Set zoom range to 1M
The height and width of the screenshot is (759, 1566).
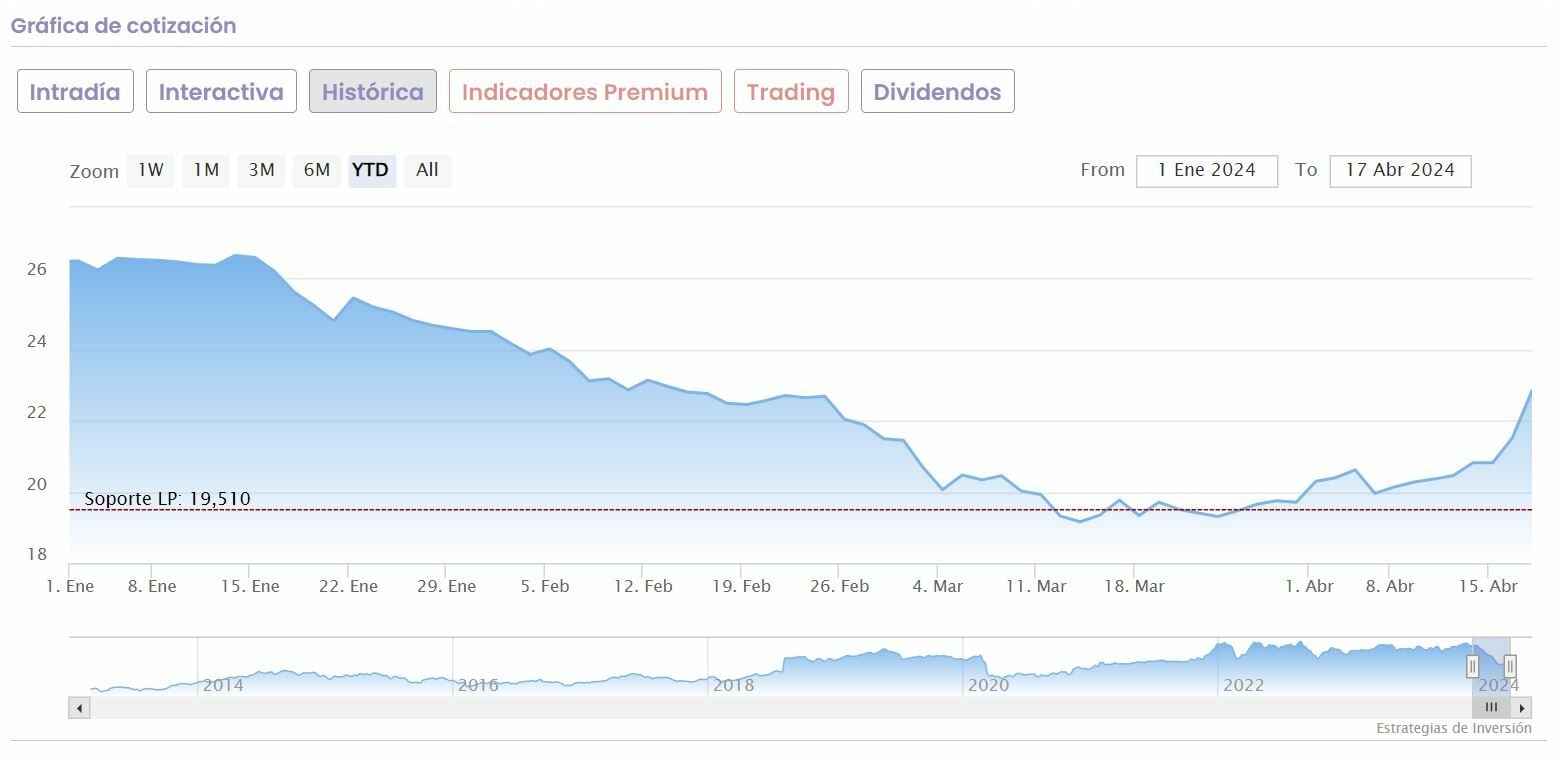[206, 170]
